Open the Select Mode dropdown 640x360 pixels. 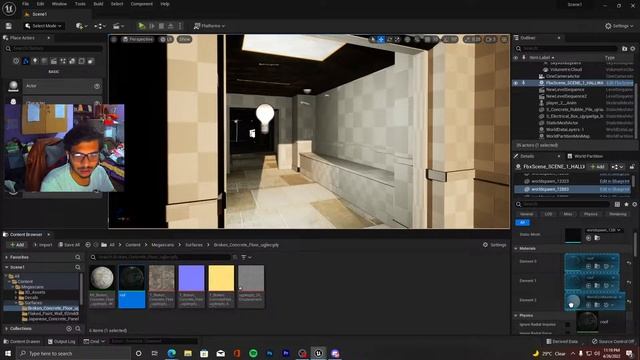(x=43, y=26)
